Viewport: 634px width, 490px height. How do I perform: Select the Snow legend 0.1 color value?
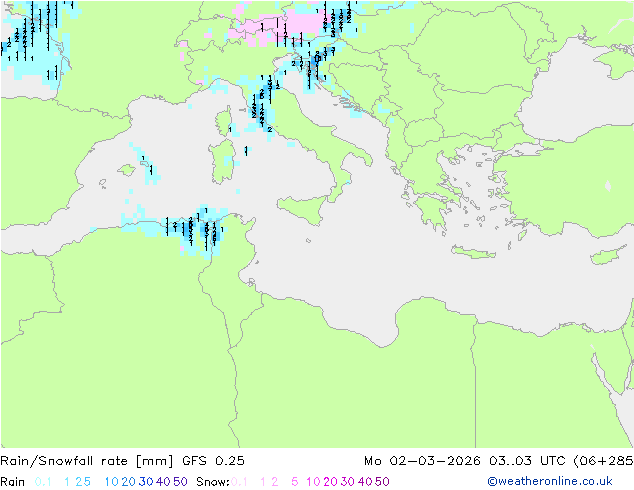pos(239,482)
